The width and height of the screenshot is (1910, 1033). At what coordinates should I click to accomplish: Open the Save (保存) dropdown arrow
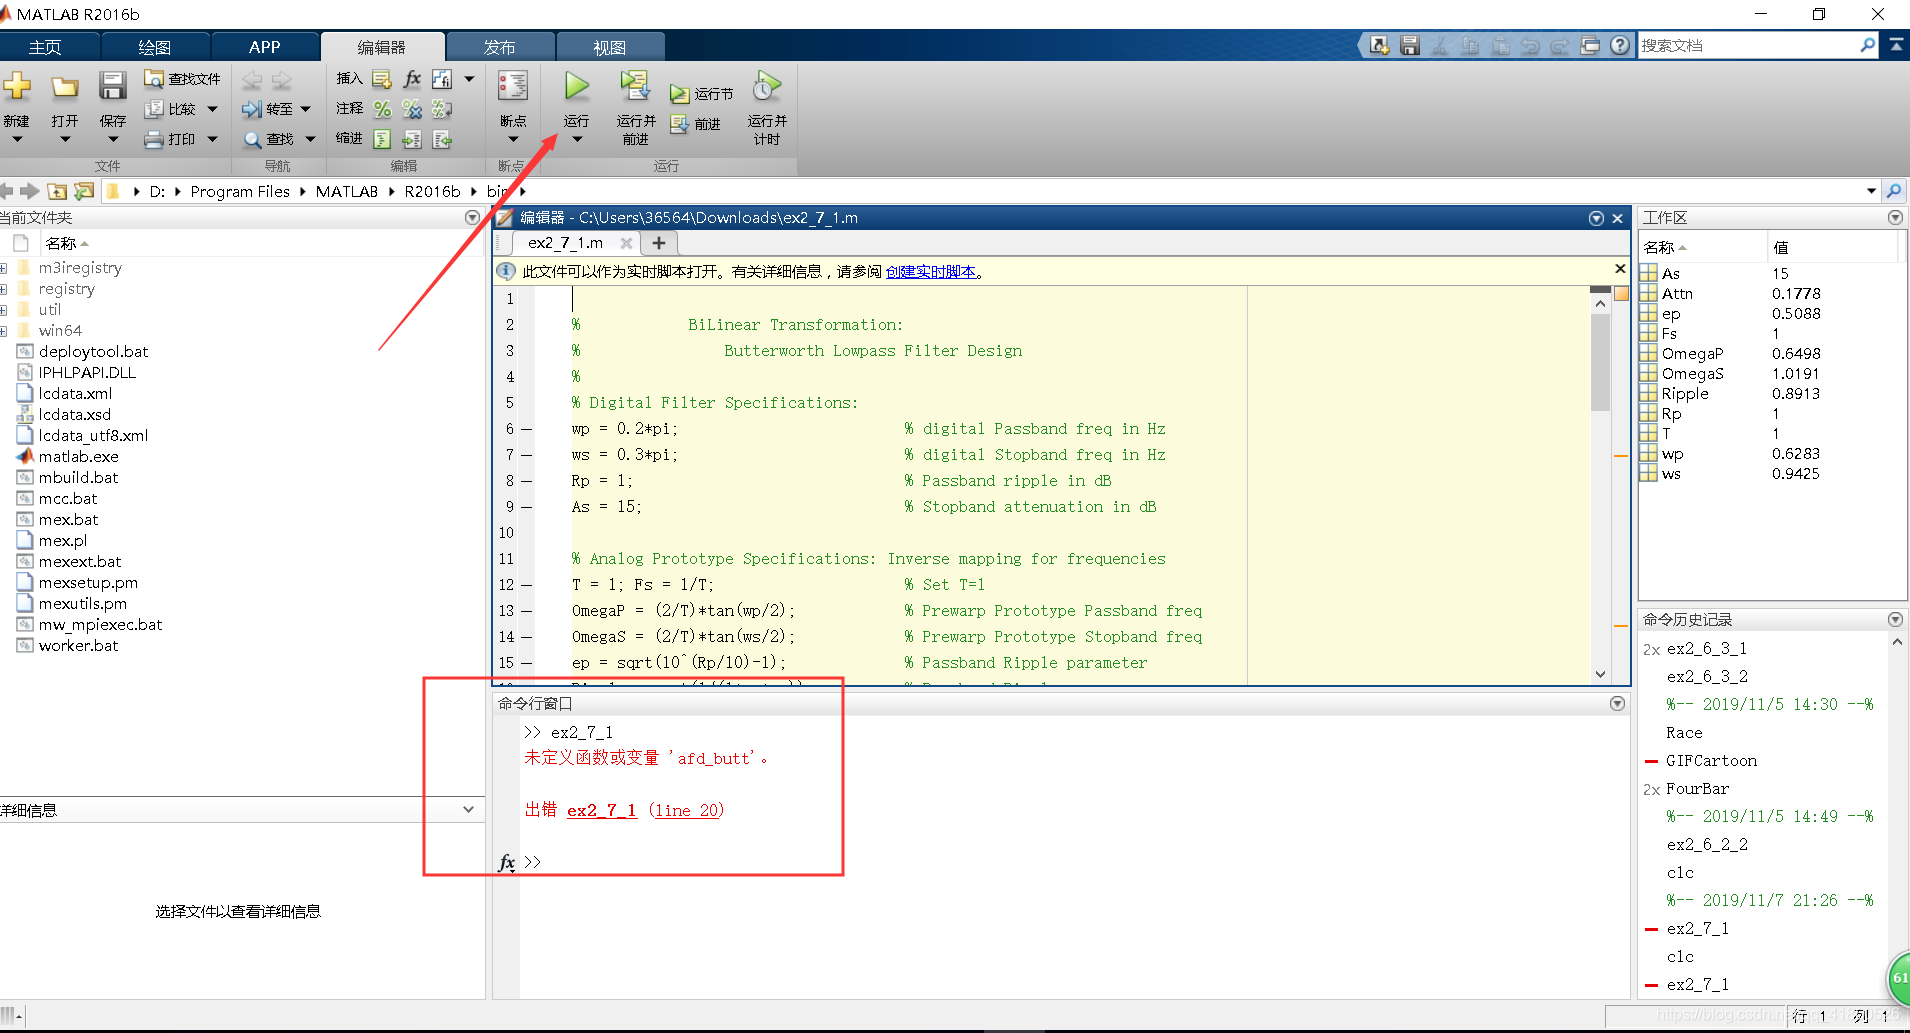pyautogui.click(x=112, y=139)
